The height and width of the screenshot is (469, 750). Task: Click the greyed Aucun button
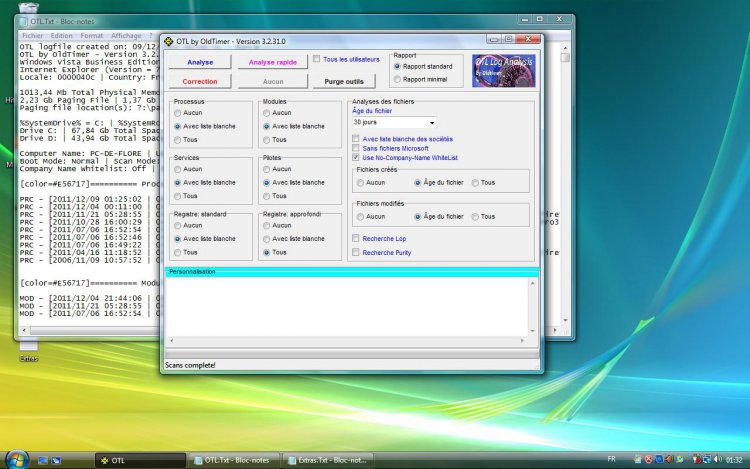point(273,81)
